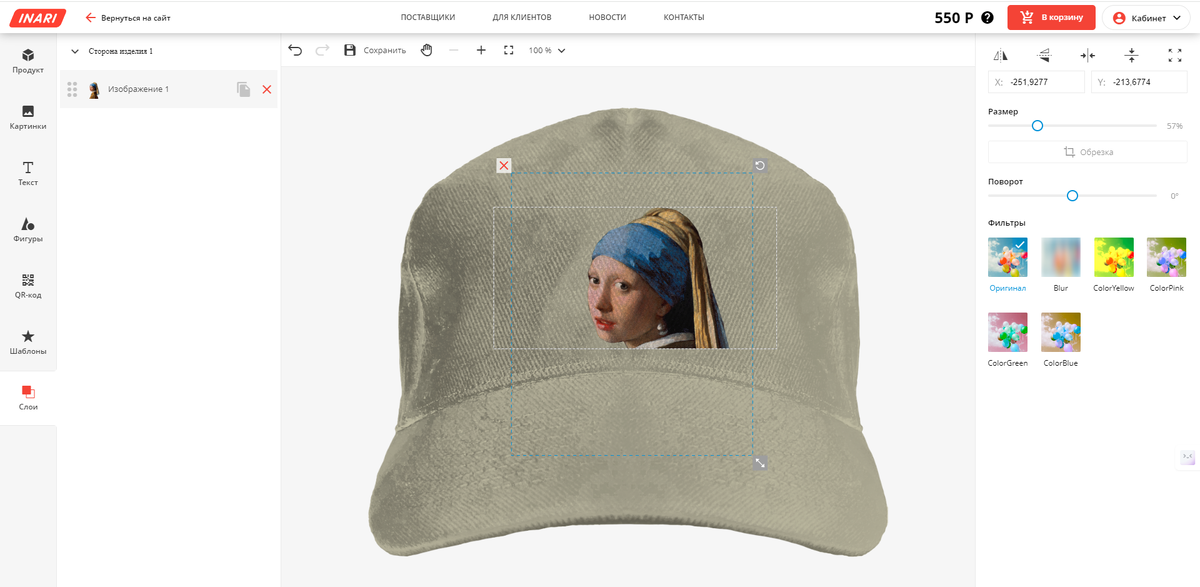This screenshot has width=1200, height=587.
Task: Click the 57% size value
Action: [x=1174, y=126]
